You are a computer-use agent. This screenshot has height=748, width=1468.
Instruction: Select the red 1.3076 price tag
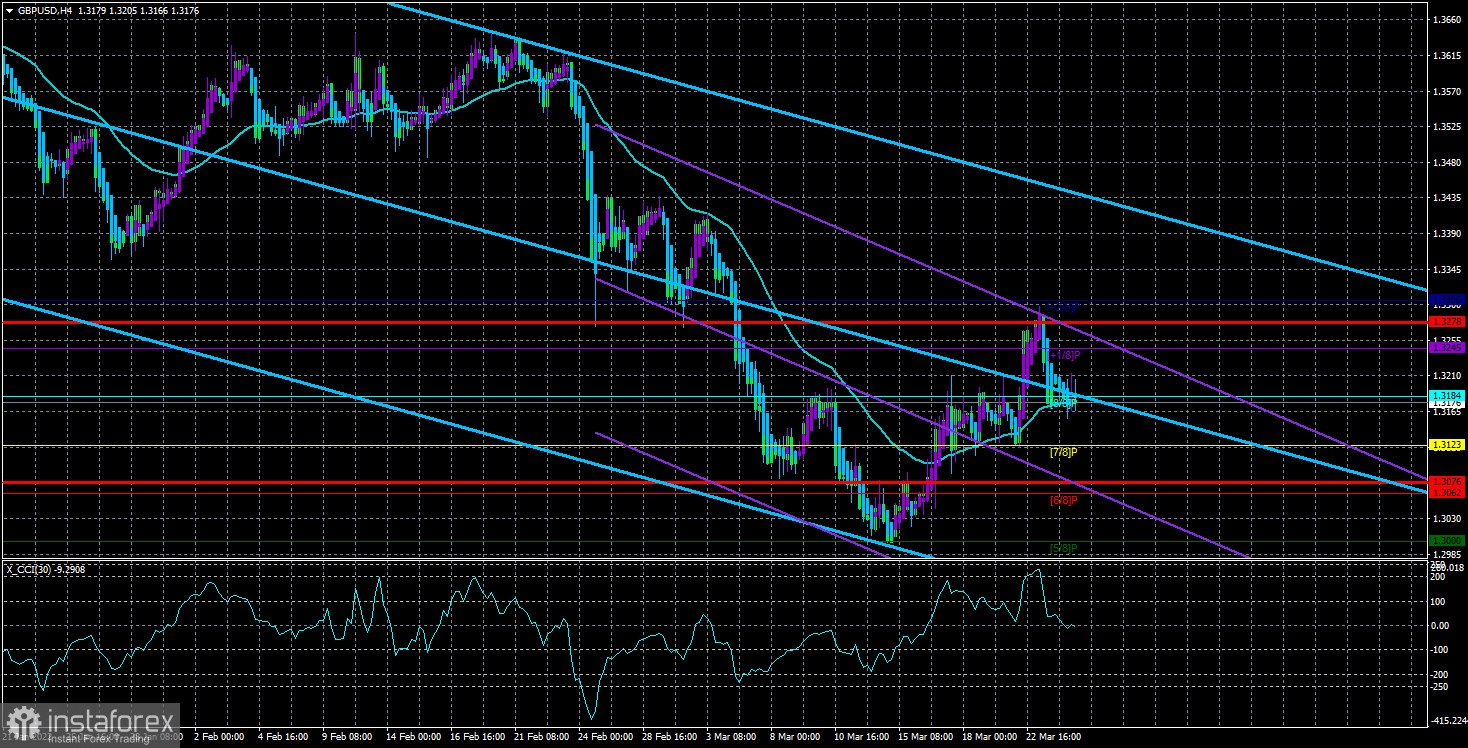click(x=1448, y=482)
